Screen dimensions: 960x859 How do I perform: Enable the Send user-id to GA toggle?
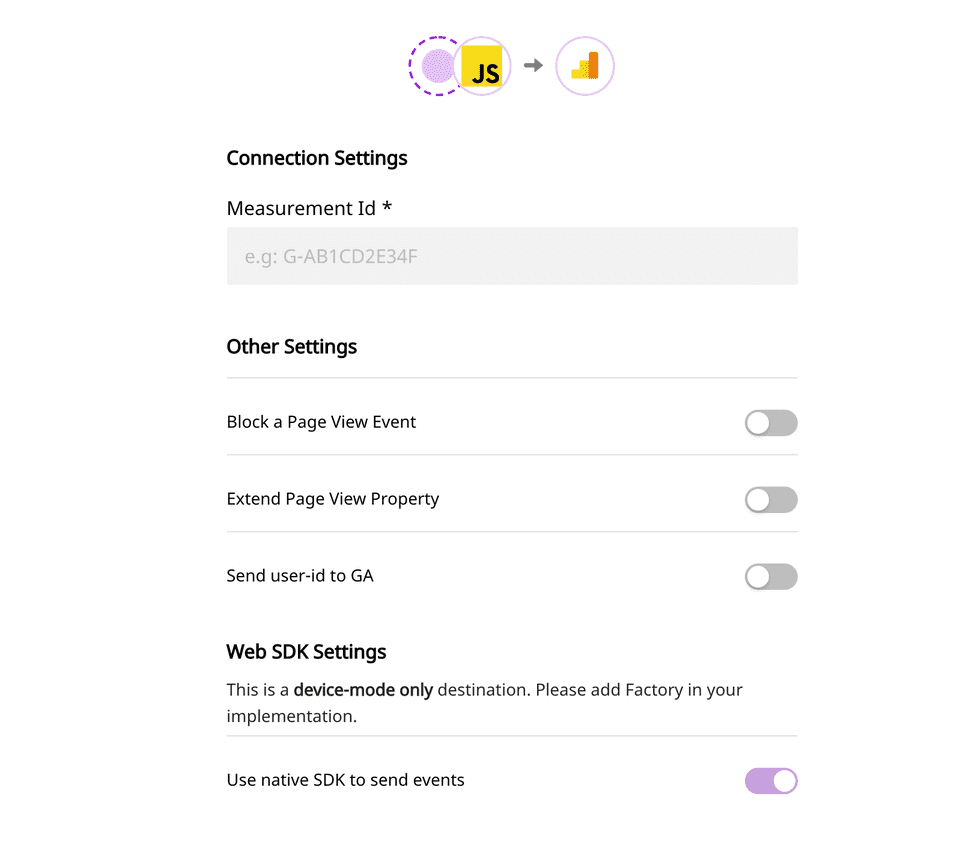pos(771,577)
